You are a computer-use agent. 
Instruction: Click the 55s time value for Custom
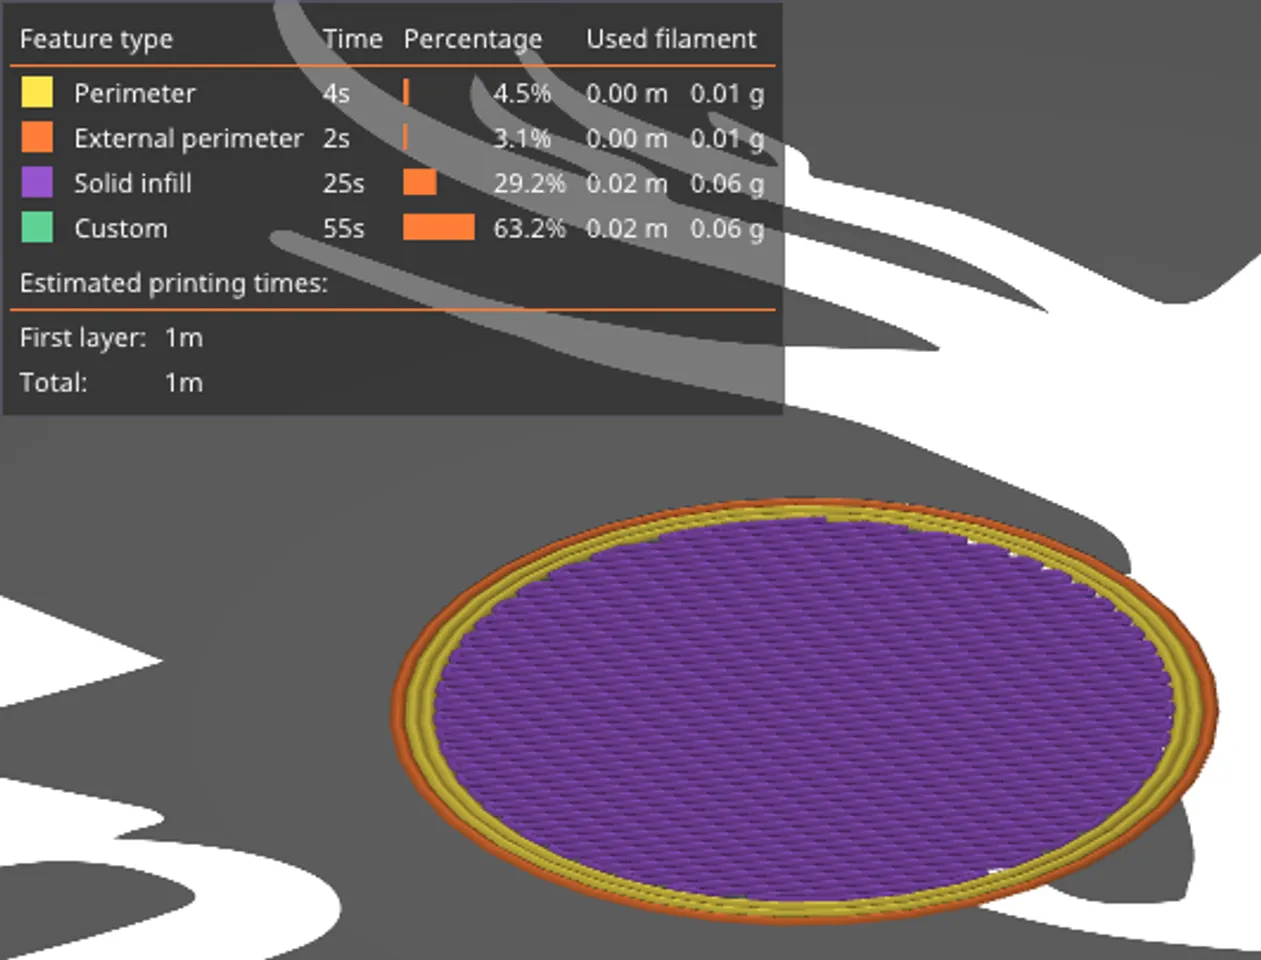343,228
